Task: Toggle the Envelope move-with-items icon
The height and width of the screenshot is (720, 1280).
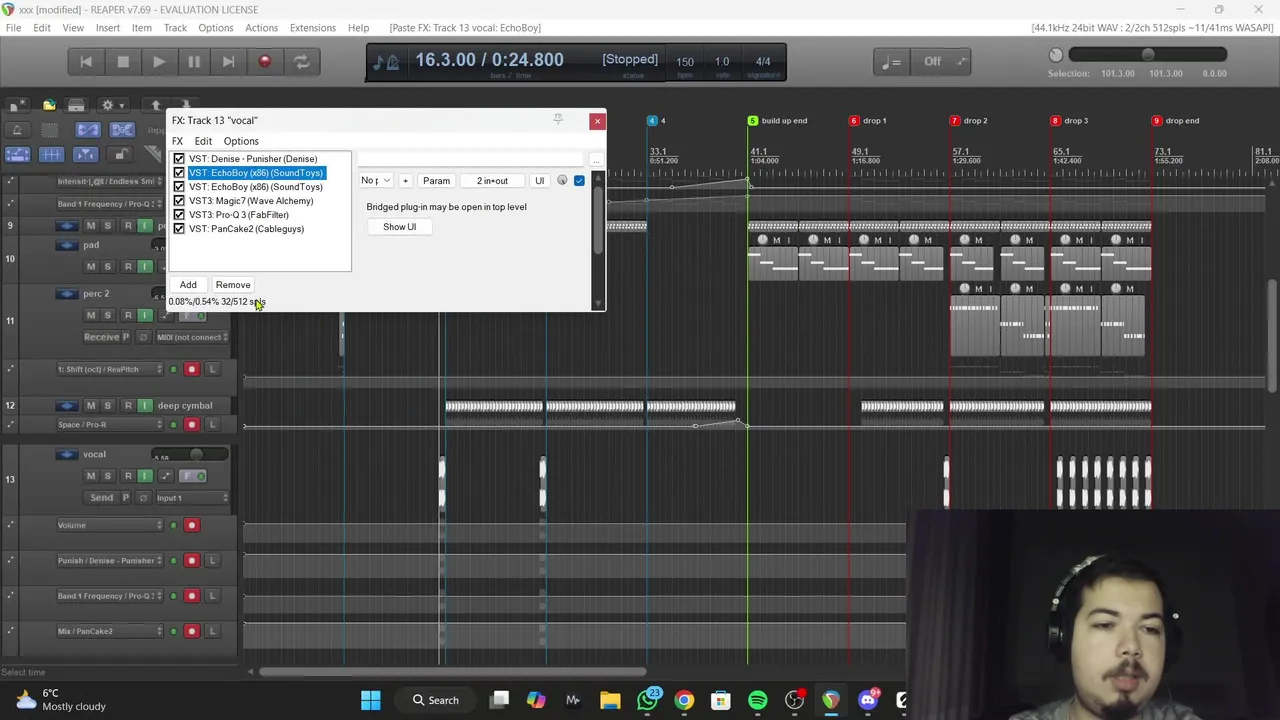Action: pyautogui.click(x=17, y=155)
